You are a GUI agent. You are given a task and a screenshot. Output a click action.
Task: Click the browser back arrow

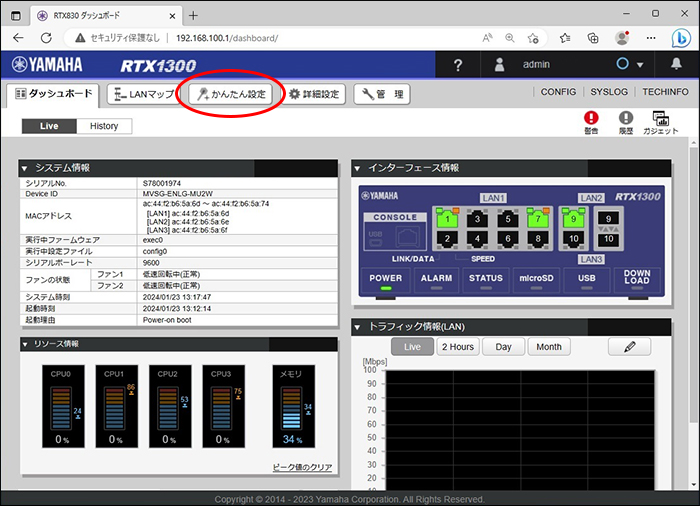(x=18, y=38)
